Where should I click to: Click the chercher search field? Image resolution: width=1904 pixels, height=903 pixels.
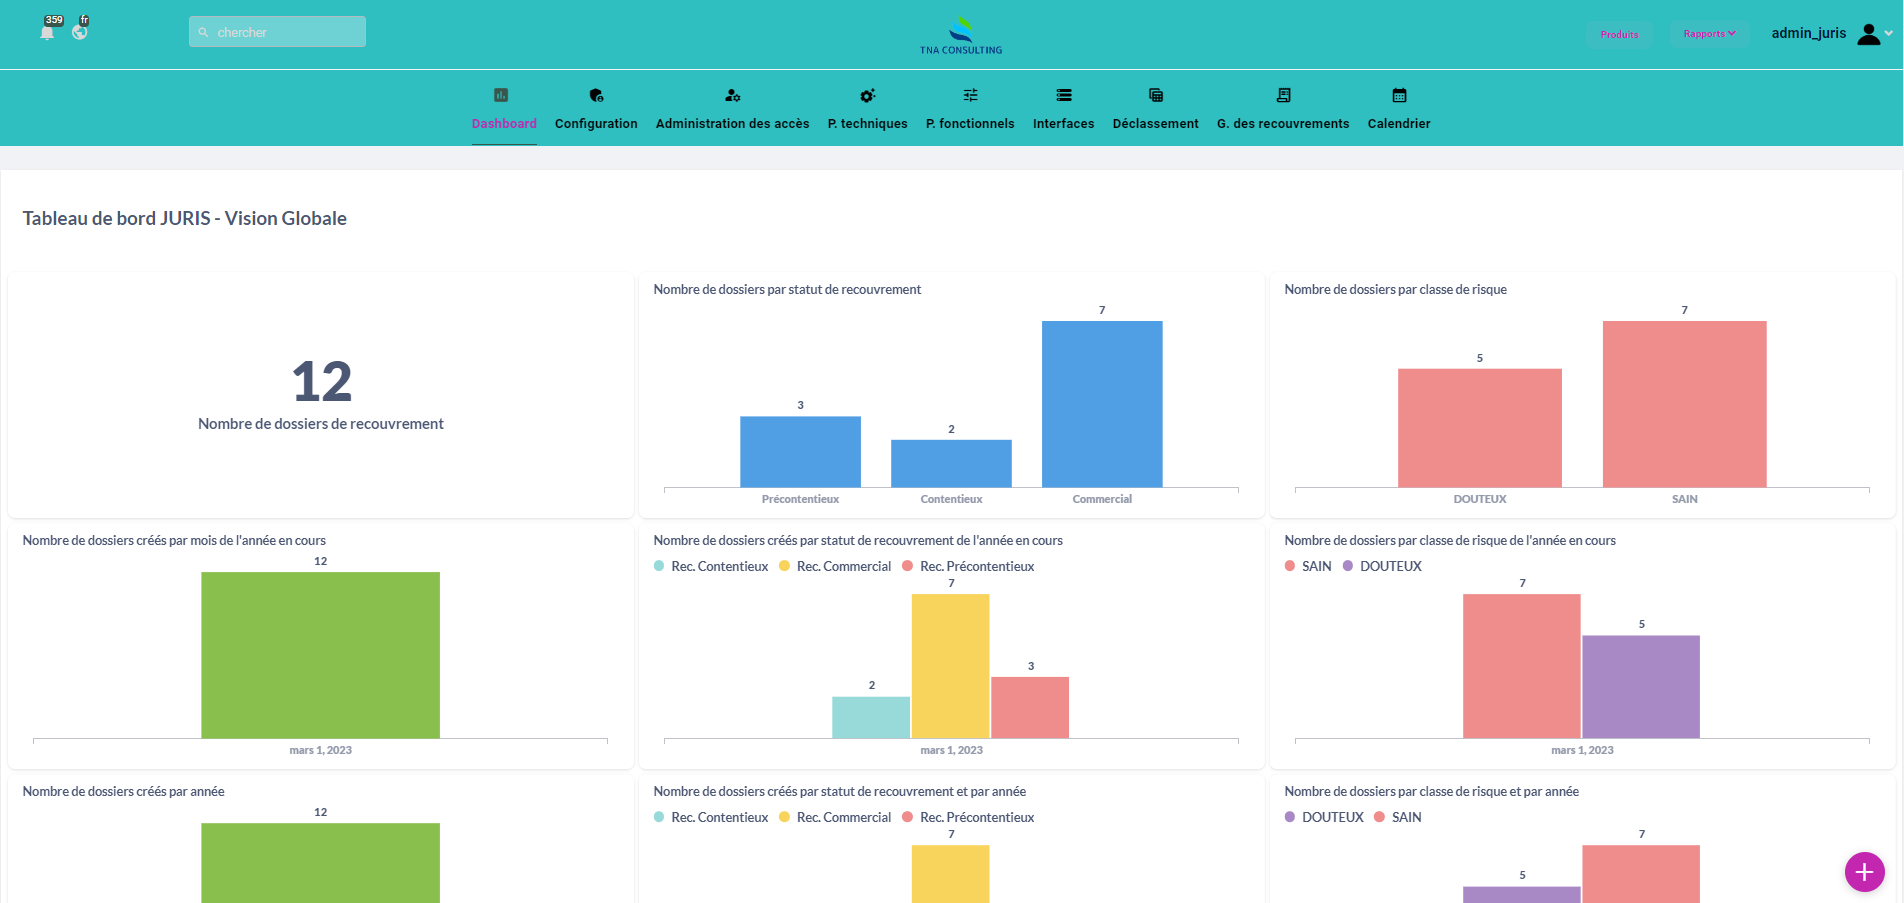[x=277, y=32]
